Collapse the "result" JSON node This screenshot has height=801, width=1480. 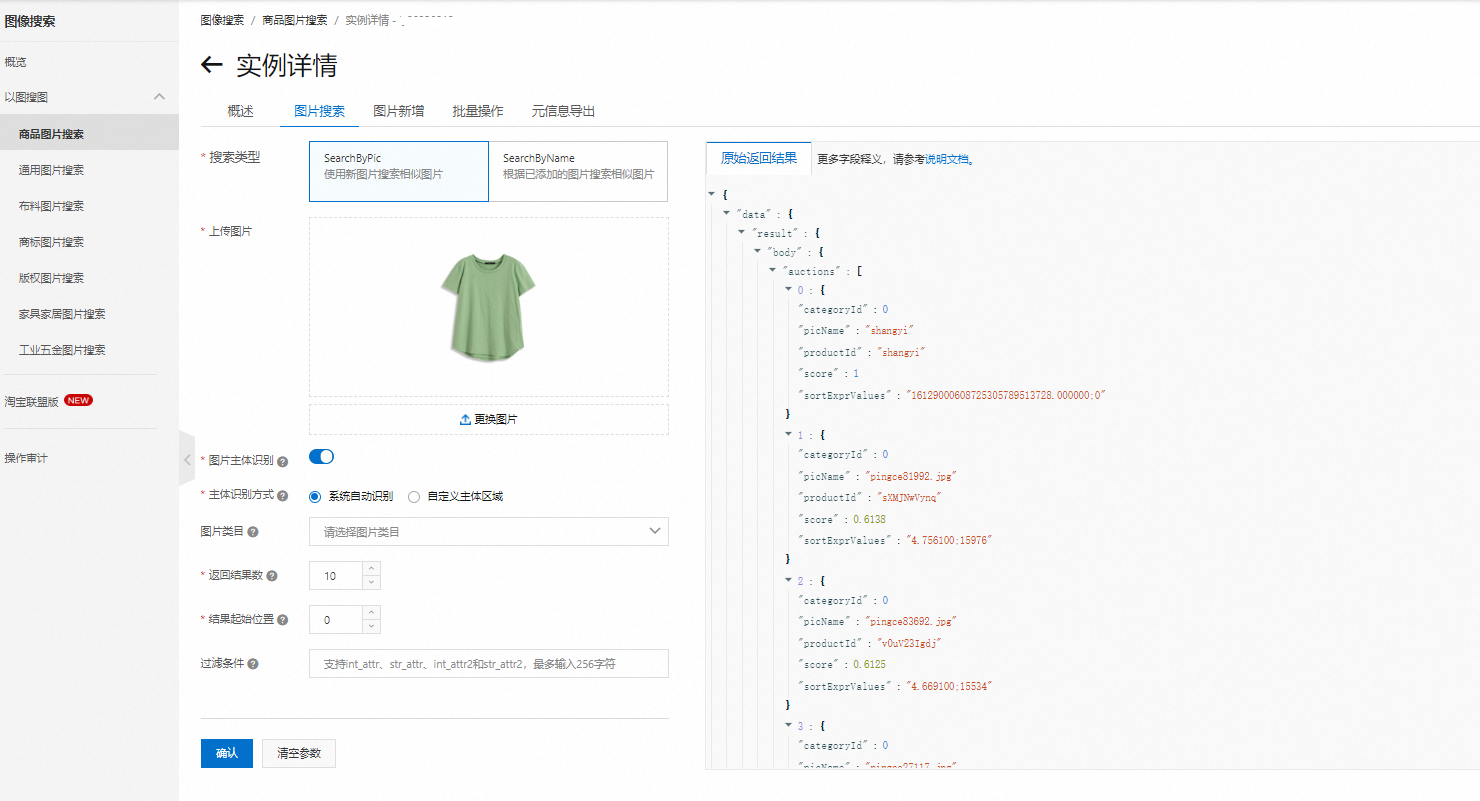click(x=742, y=232)
